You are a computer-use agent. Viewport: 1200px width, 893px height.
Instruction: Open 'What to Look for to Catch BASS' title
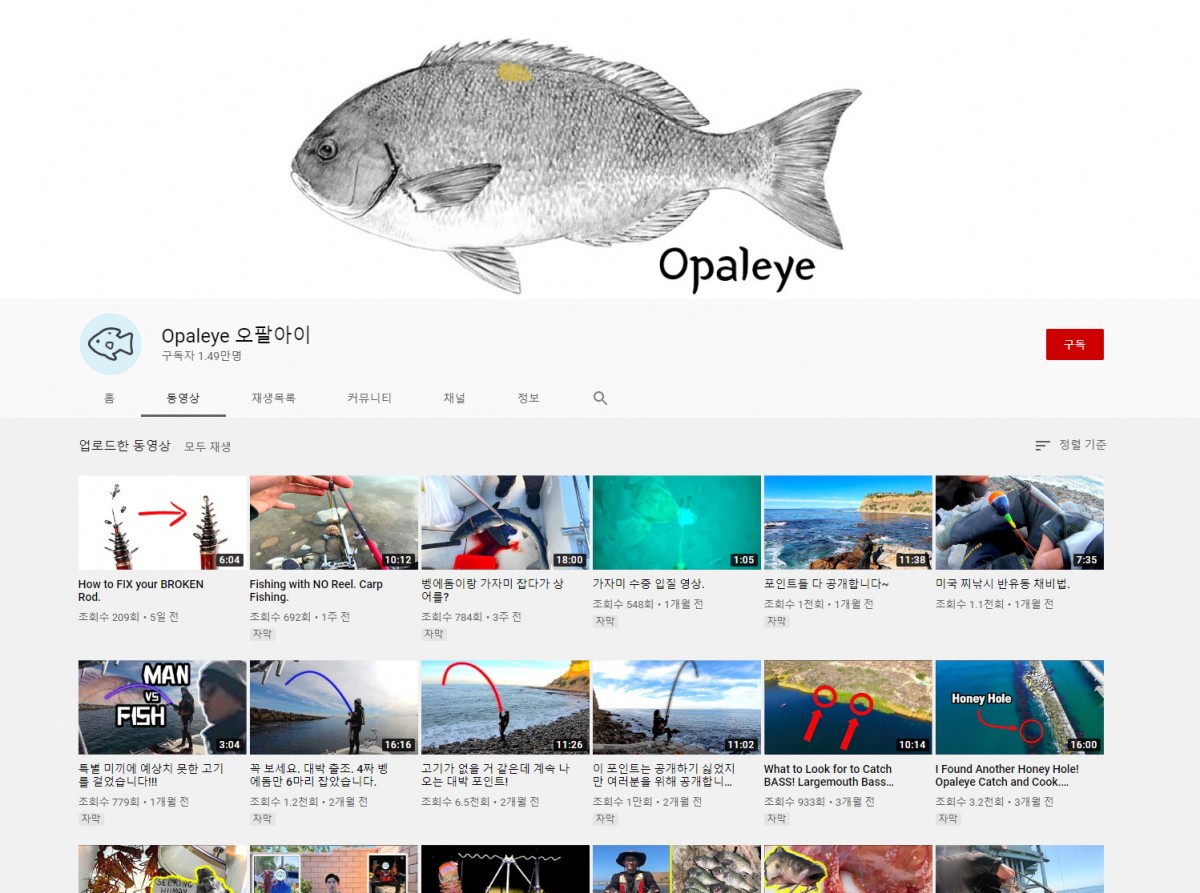tap(828, 775)
